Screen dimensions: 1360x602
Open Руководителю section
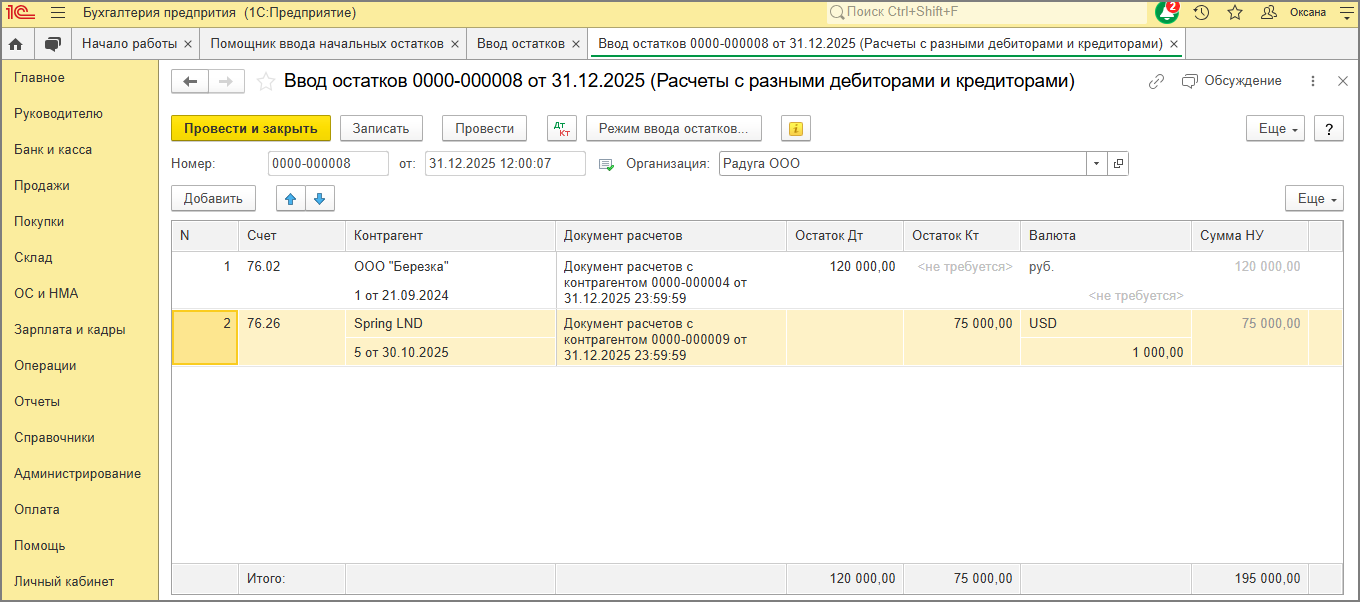58,113
